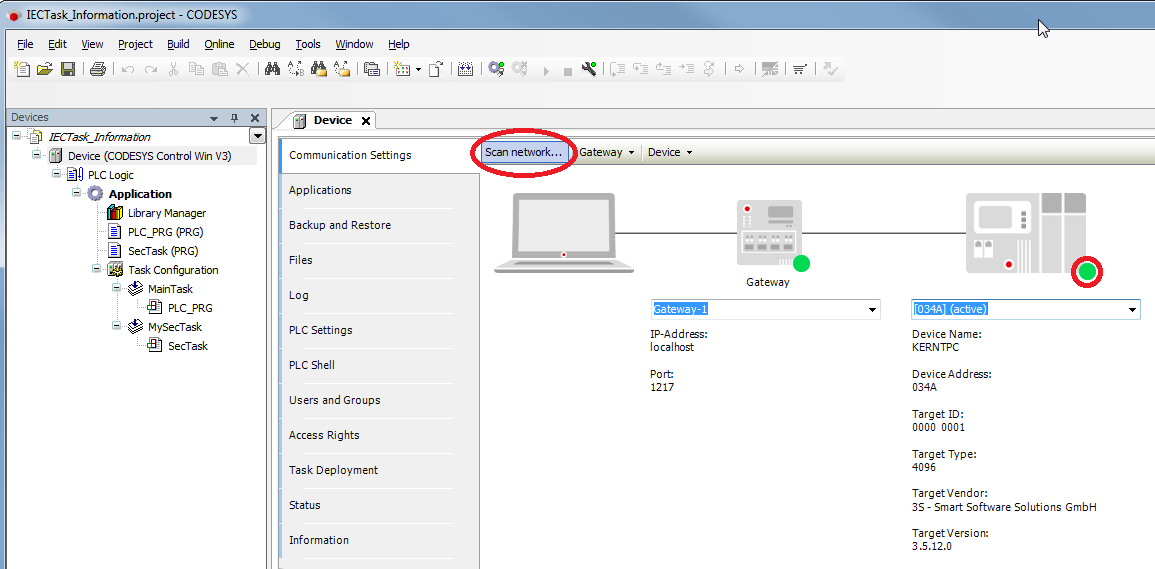Click the Task Configuration icon in tree
1155x569 pixels.
[x=115, y=270]
